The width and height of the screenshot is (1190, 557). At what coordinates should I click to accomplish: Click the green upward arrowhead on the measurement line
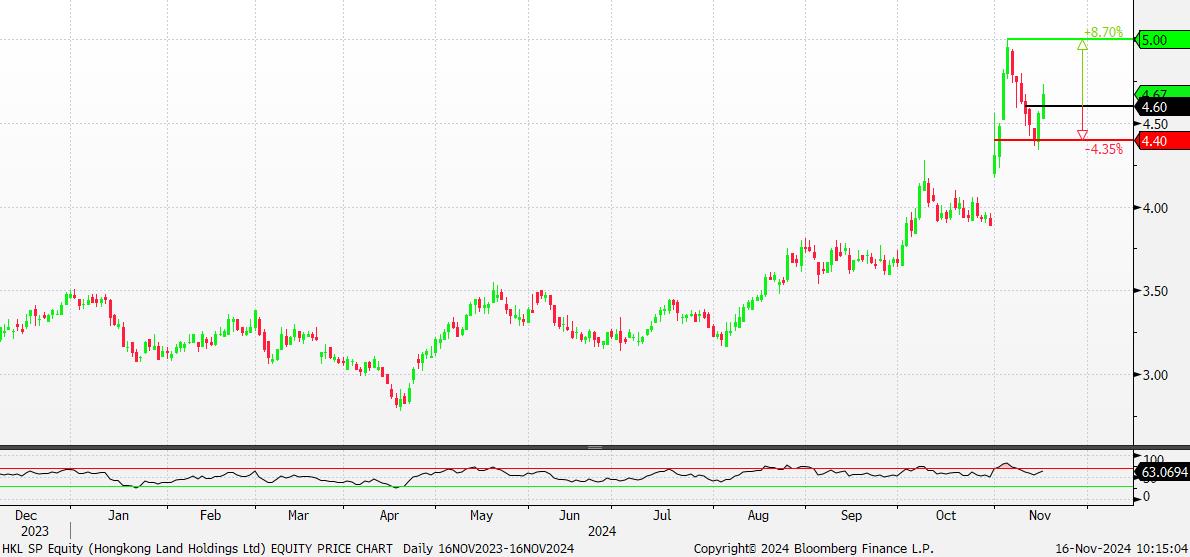click(x=1082, y=45)
